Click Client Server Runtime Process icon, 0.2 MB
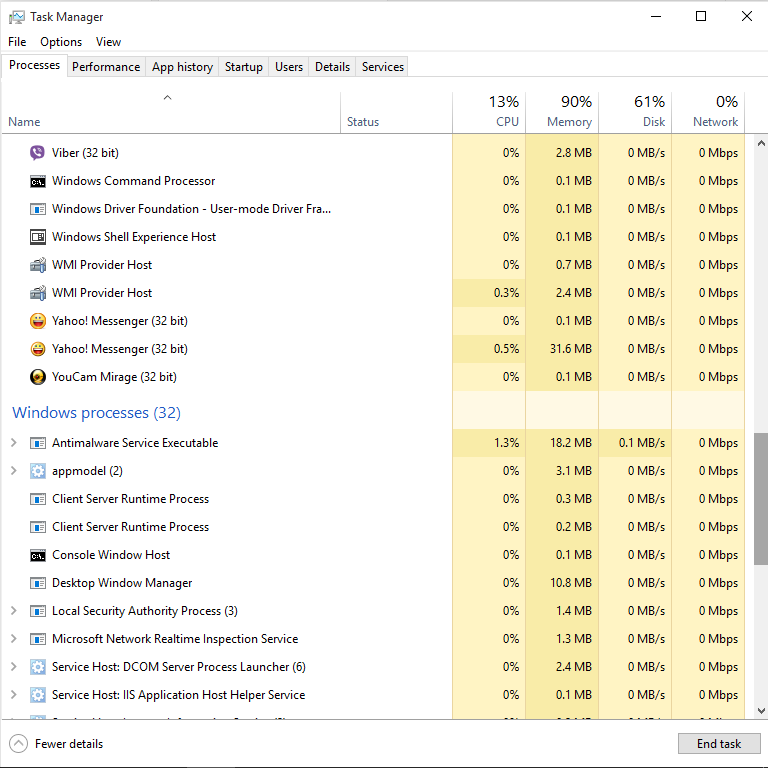Viewport: 768px width, 768px height. (x=38, y=527)
